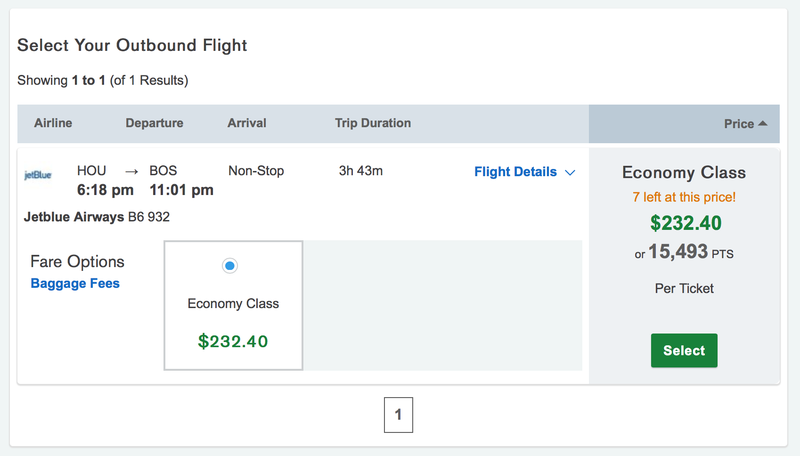800x456 pixels.
Task: Click the $232.40 price in the fare card
Action: click(233, 341)
